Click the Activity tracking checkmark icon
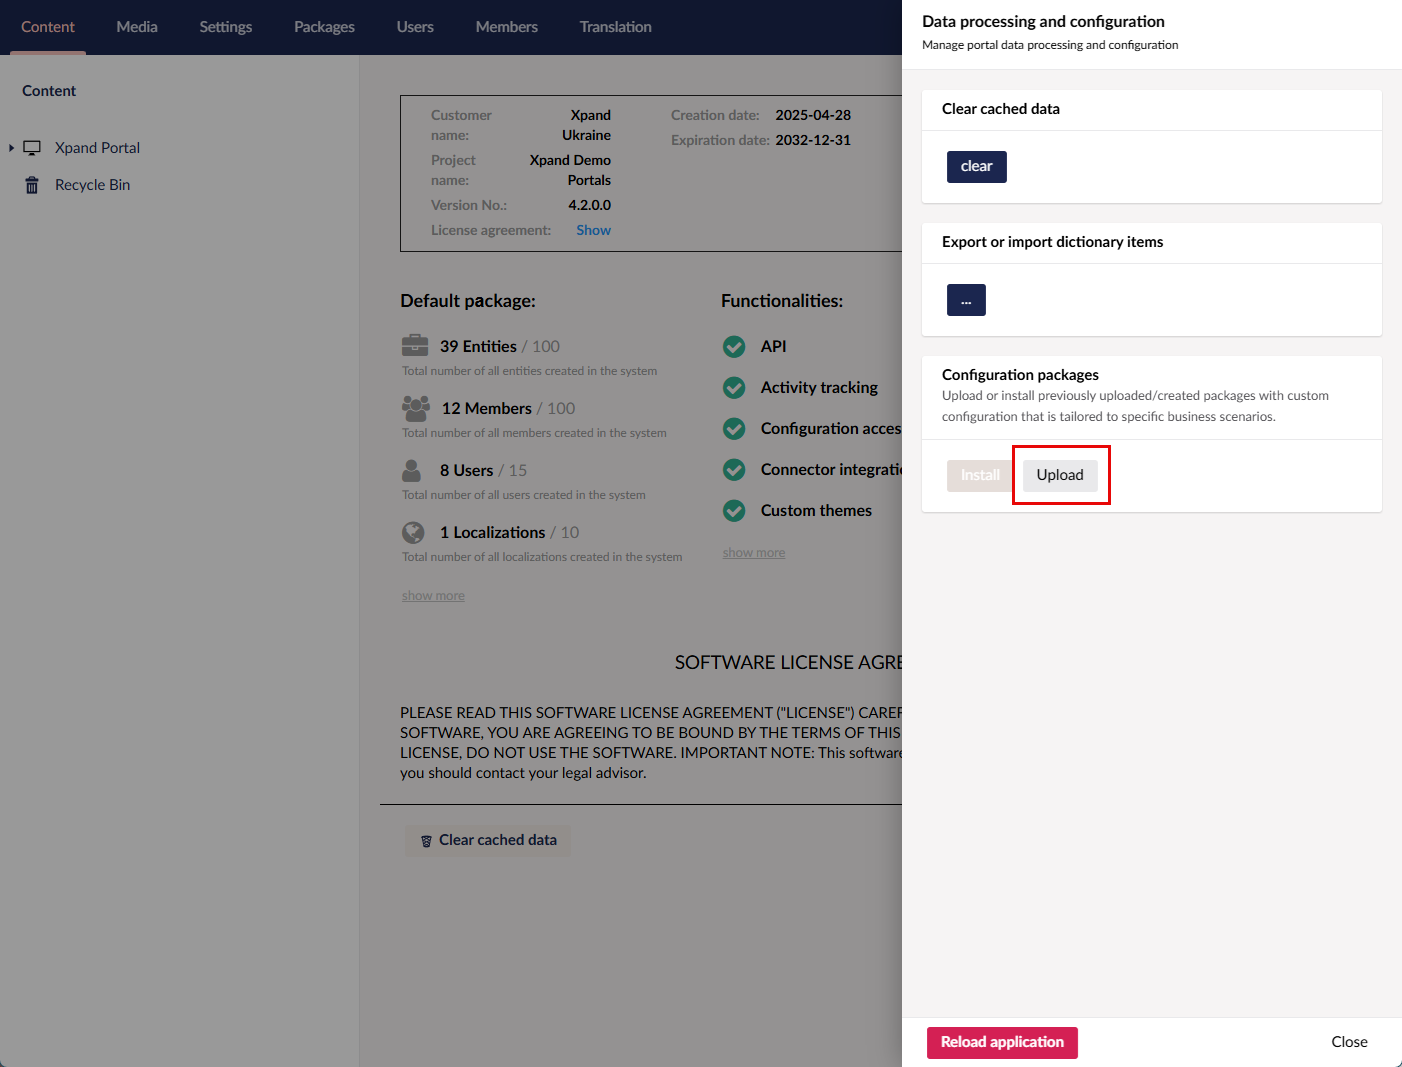Screen dimensions: 1402x1067 [734, 388]
